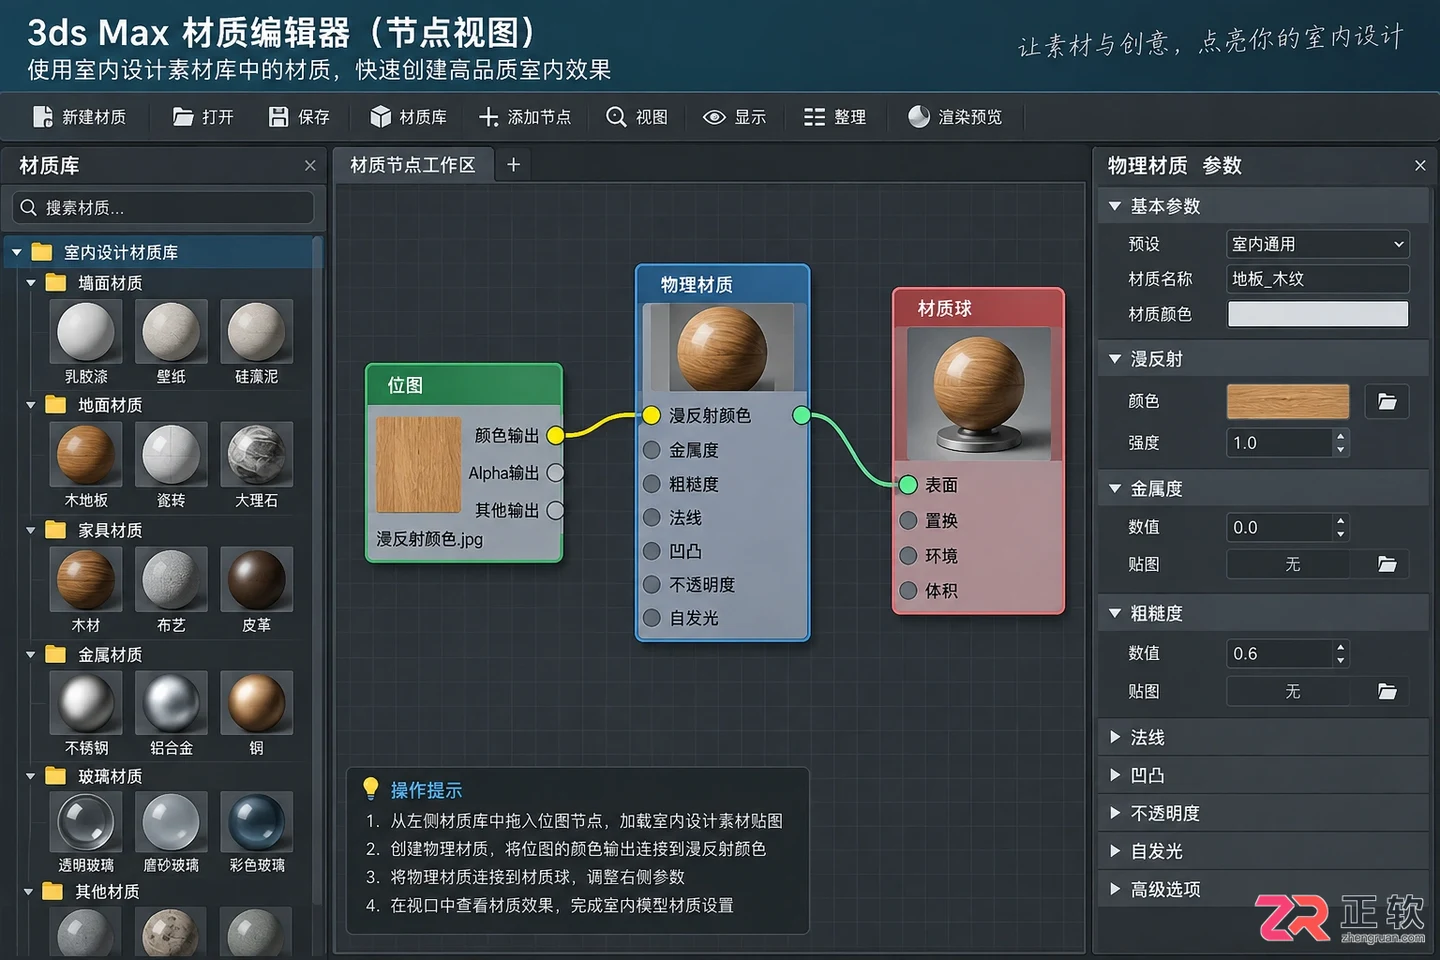Select 室内设计材质库 root tree item

(x=164, y=252)
